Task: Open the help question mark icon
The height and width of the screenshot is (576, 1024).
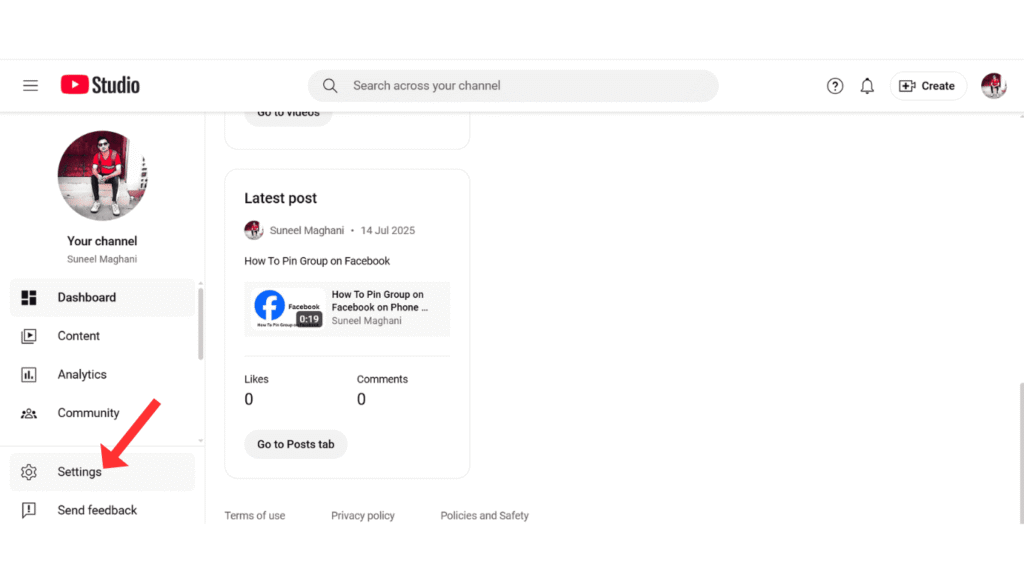Action: [x=835, y=86]
